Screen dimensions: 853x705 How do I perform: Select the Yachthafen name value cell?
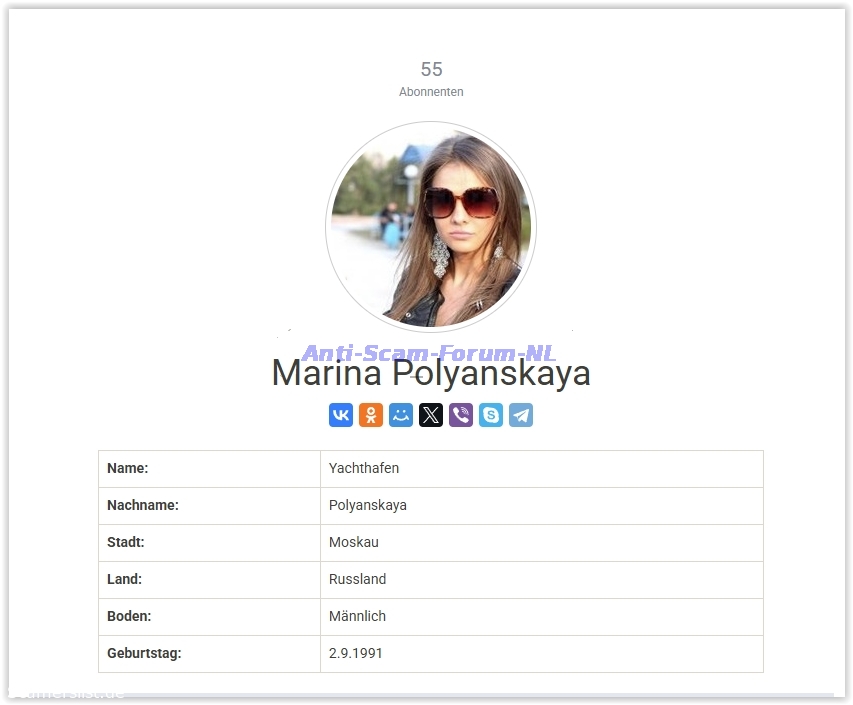pyautogui.click(x=364, y=468)
